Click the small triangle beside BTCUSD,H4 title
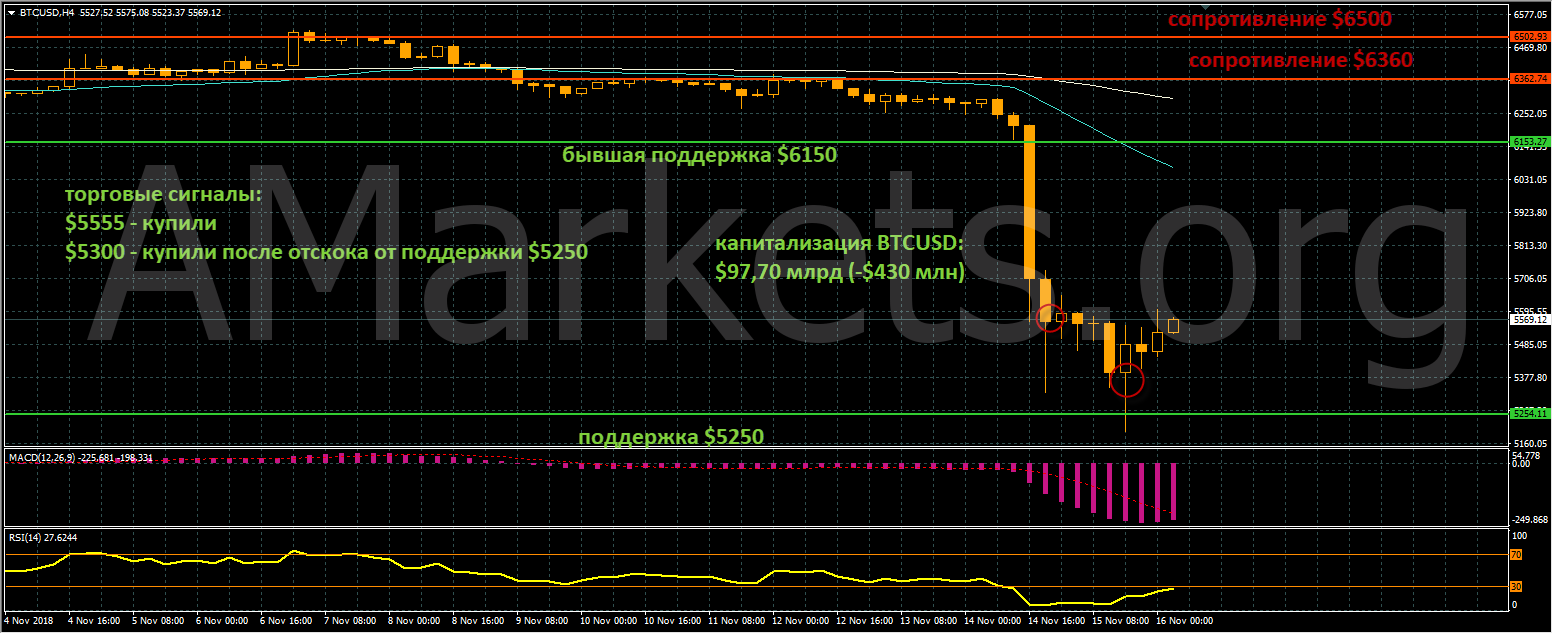The height and width of the screenshot is (634, 1553). (11, 12)
